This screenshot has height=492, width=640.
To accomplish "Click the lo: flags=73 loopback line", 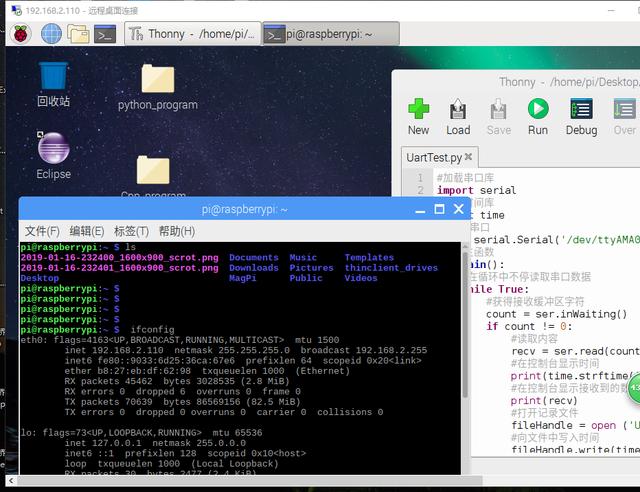I will click(141, 433).
